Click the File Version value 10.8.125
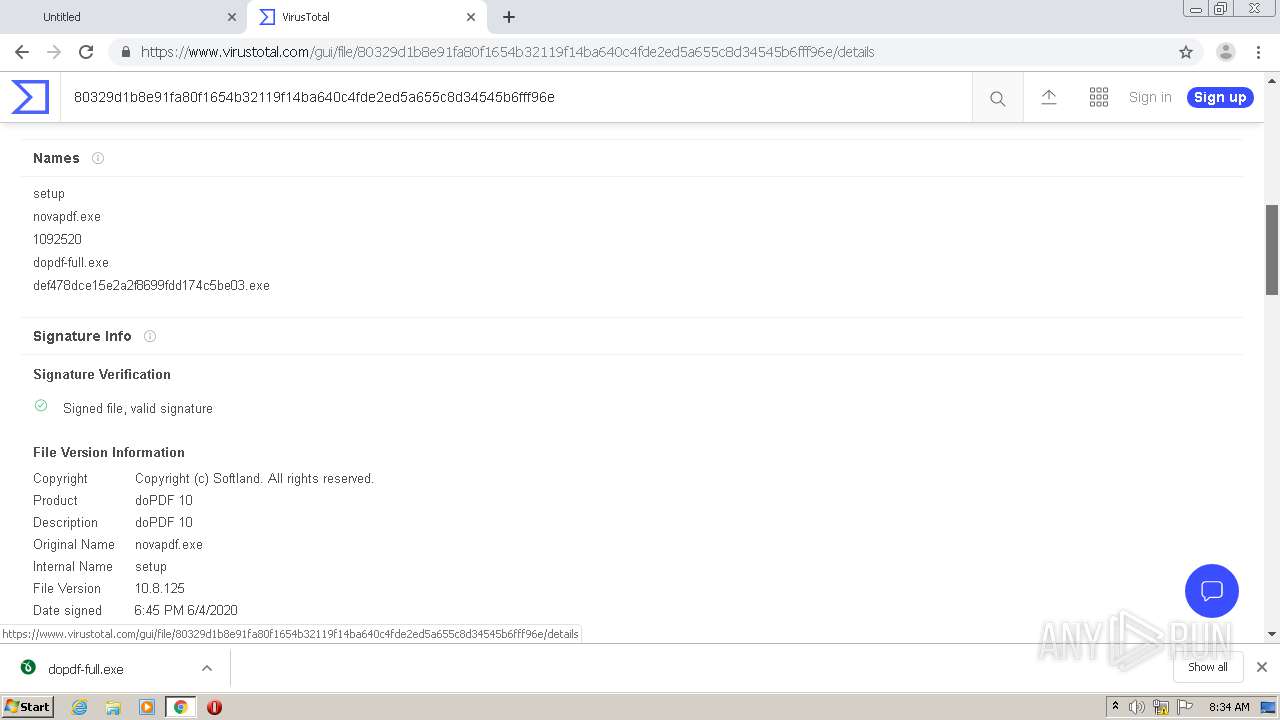The image size is (1280, 720). [160, 588]
